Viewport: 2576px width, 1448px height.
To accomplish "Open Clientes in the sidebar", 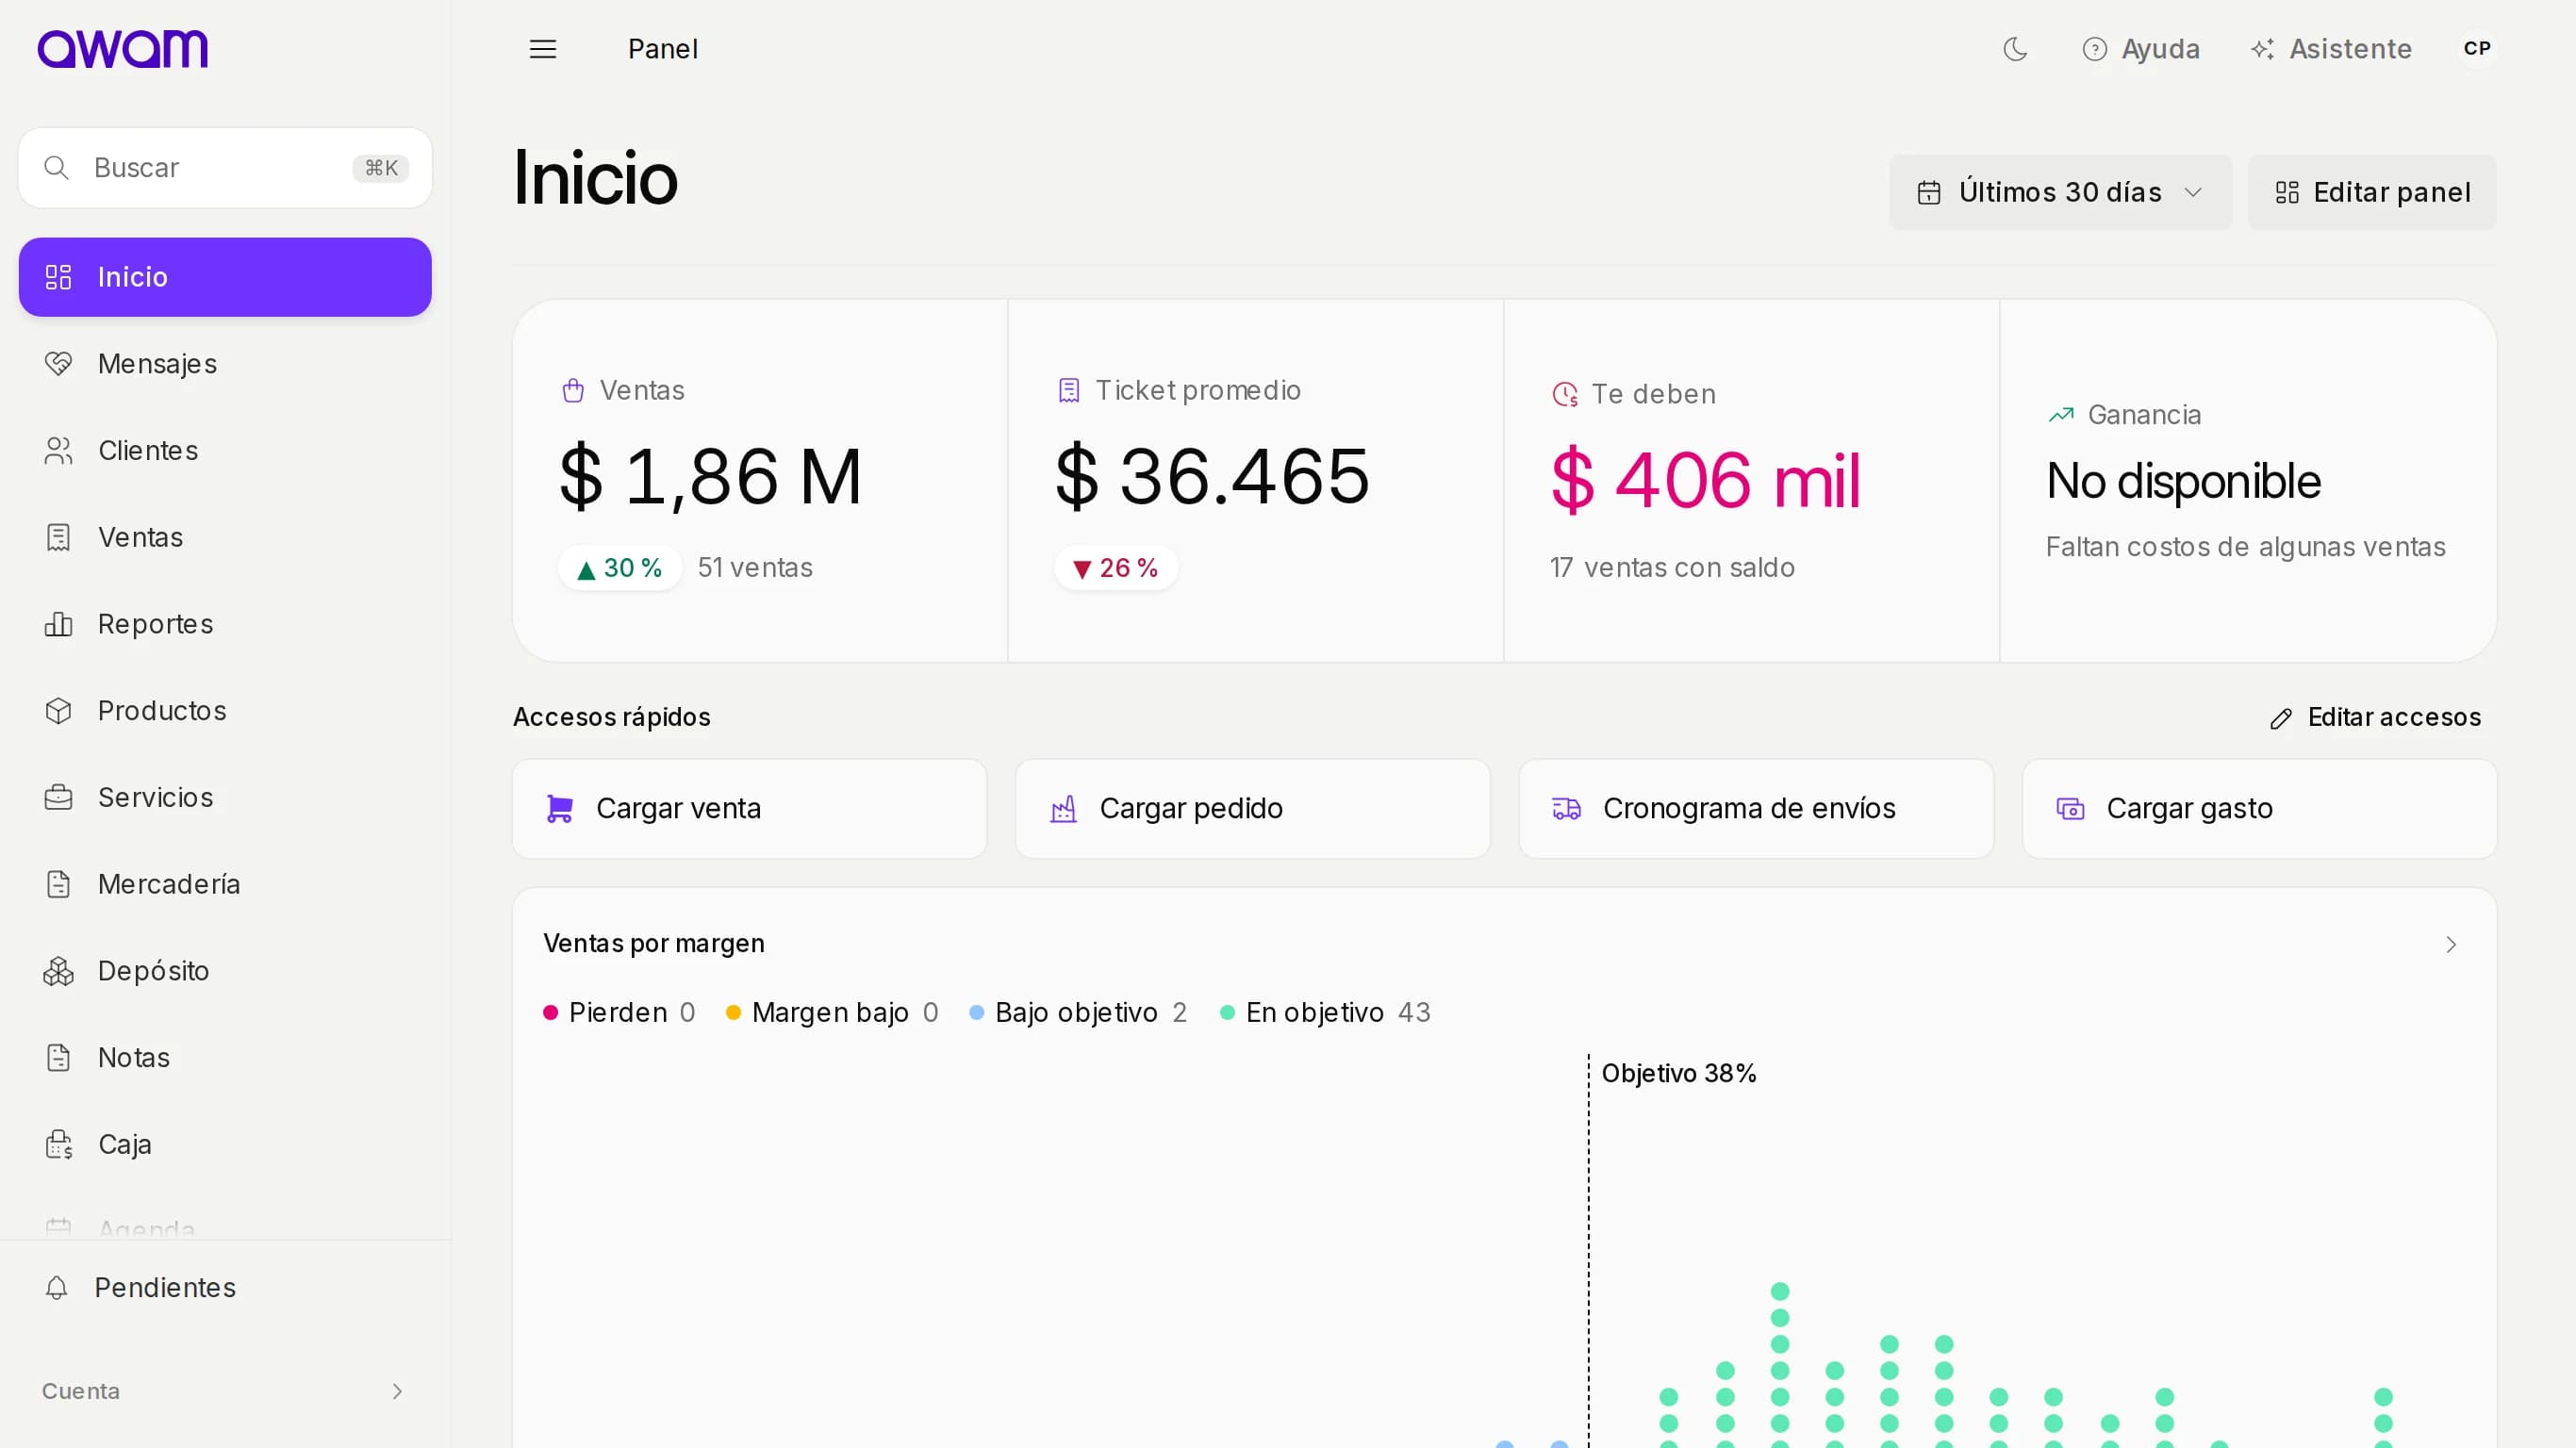I will click(x=225, y=451).
